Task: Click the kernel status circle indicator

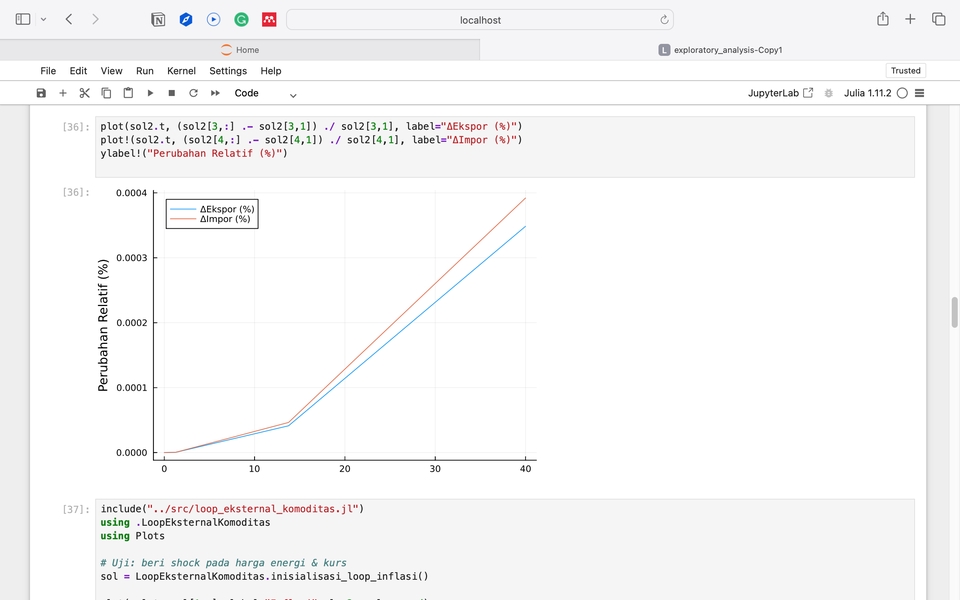Action: tap(902, 93)
